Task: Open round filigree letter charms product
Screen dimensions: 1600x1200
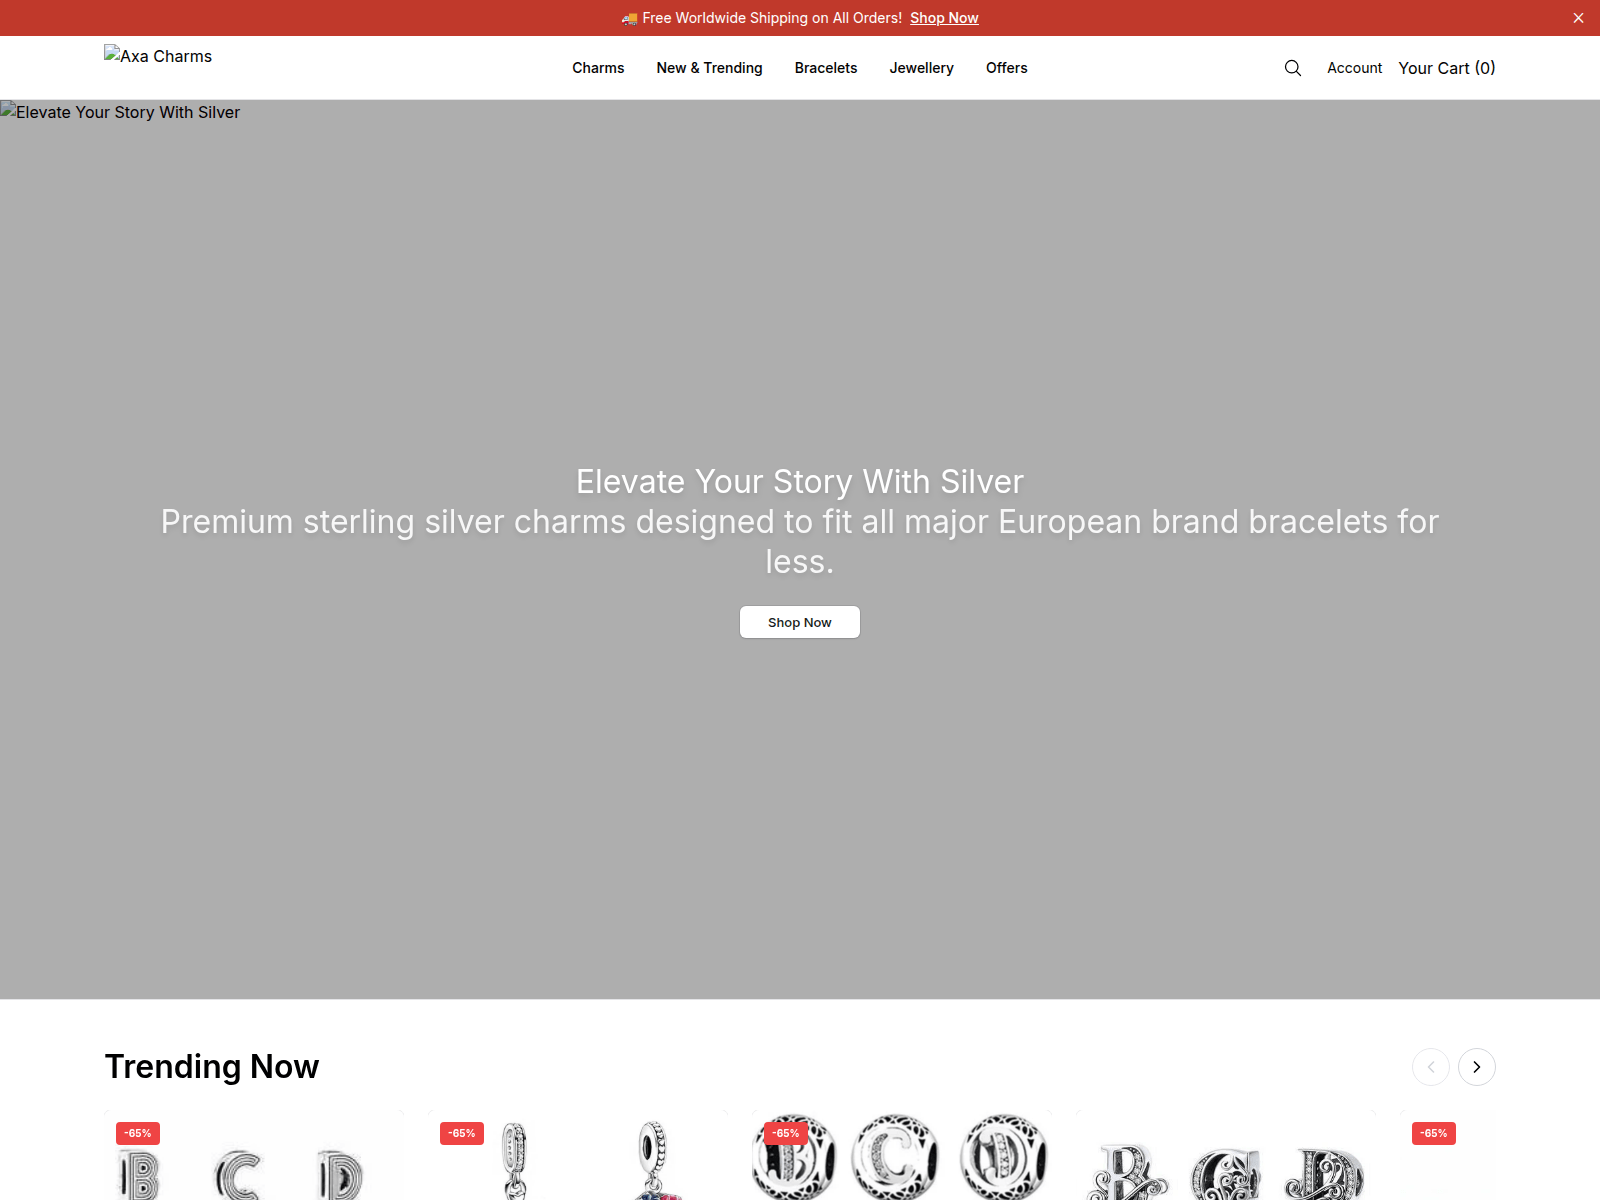Action: [902, 1155]
